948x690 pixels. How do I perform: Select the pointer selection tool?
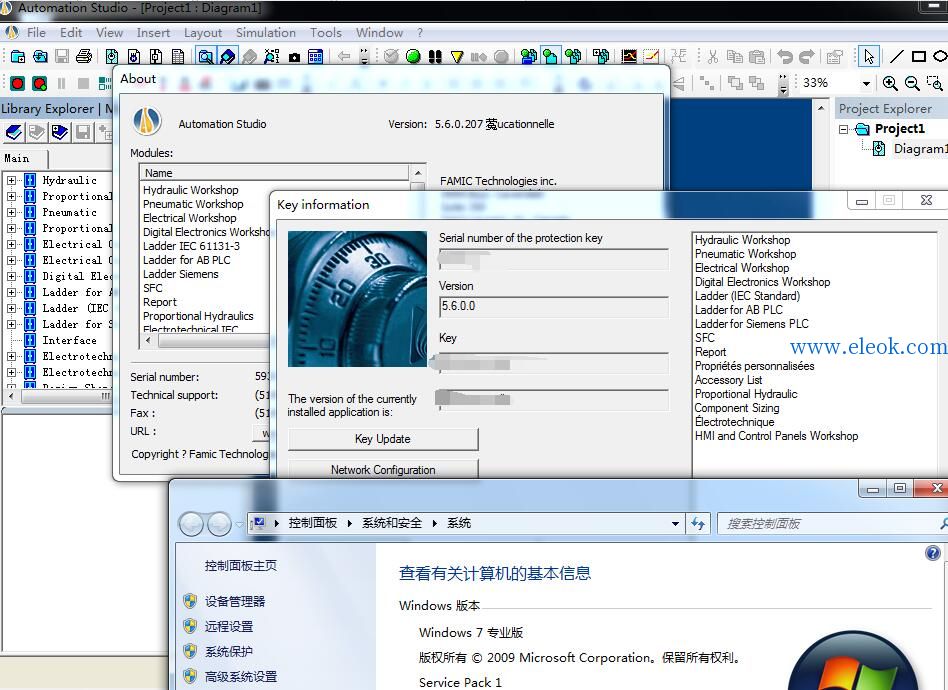869,57
